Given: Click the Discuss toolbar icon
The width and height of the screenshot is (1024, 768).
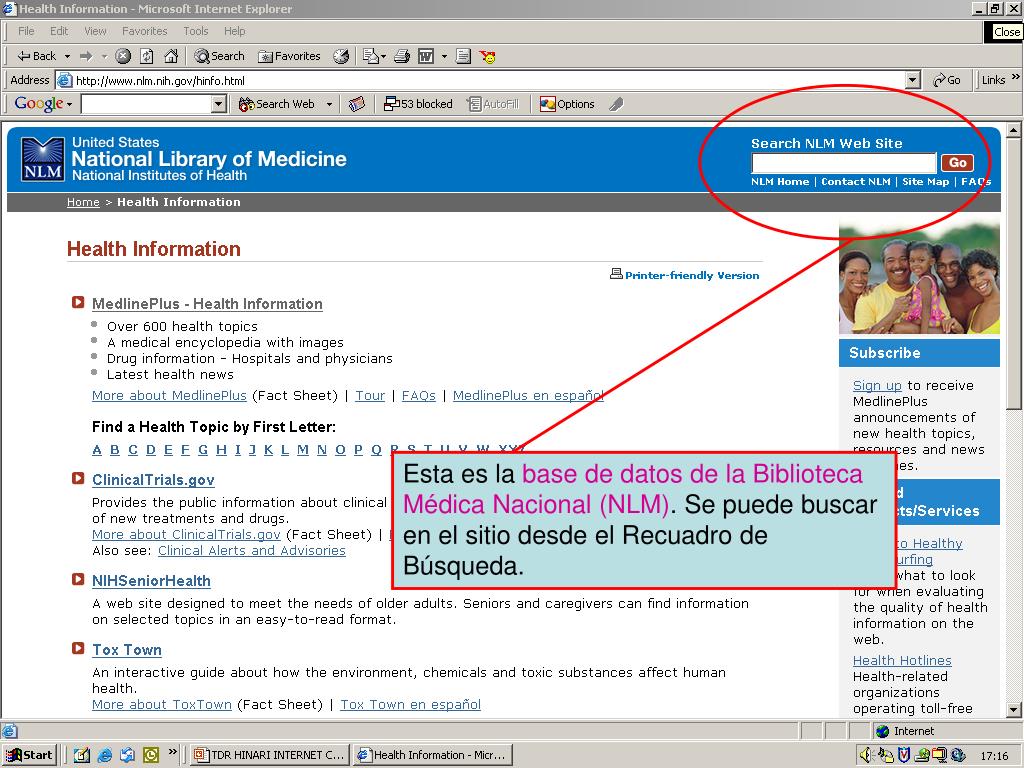Looking at the screenshot, I should coord(463,56).
